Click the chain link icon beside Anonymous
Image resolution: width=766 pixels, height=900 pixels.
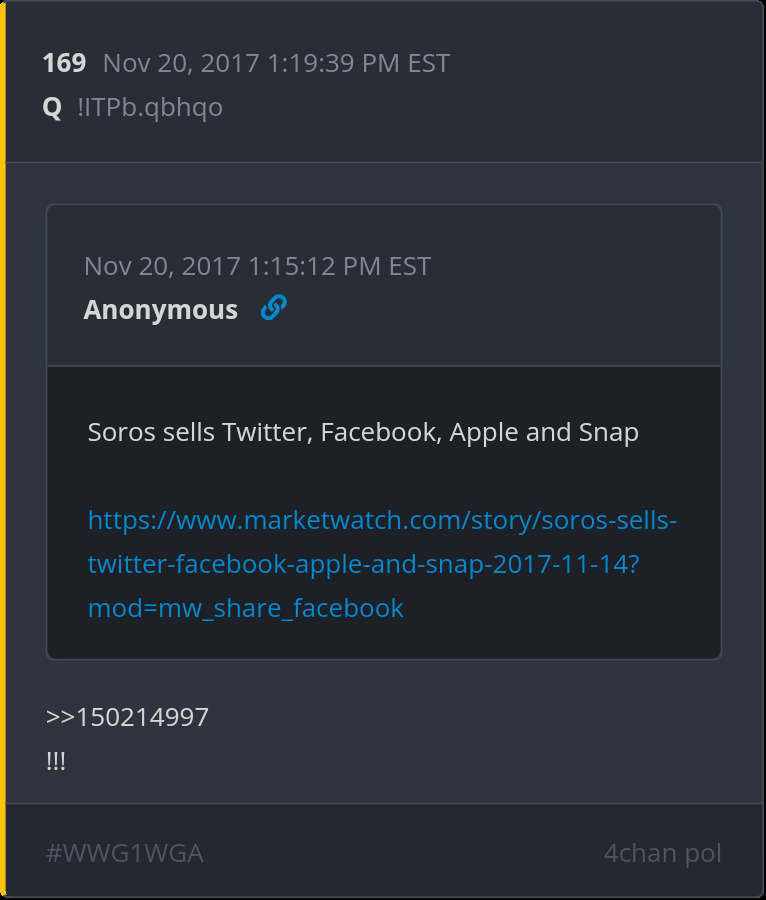coord(273,309)
